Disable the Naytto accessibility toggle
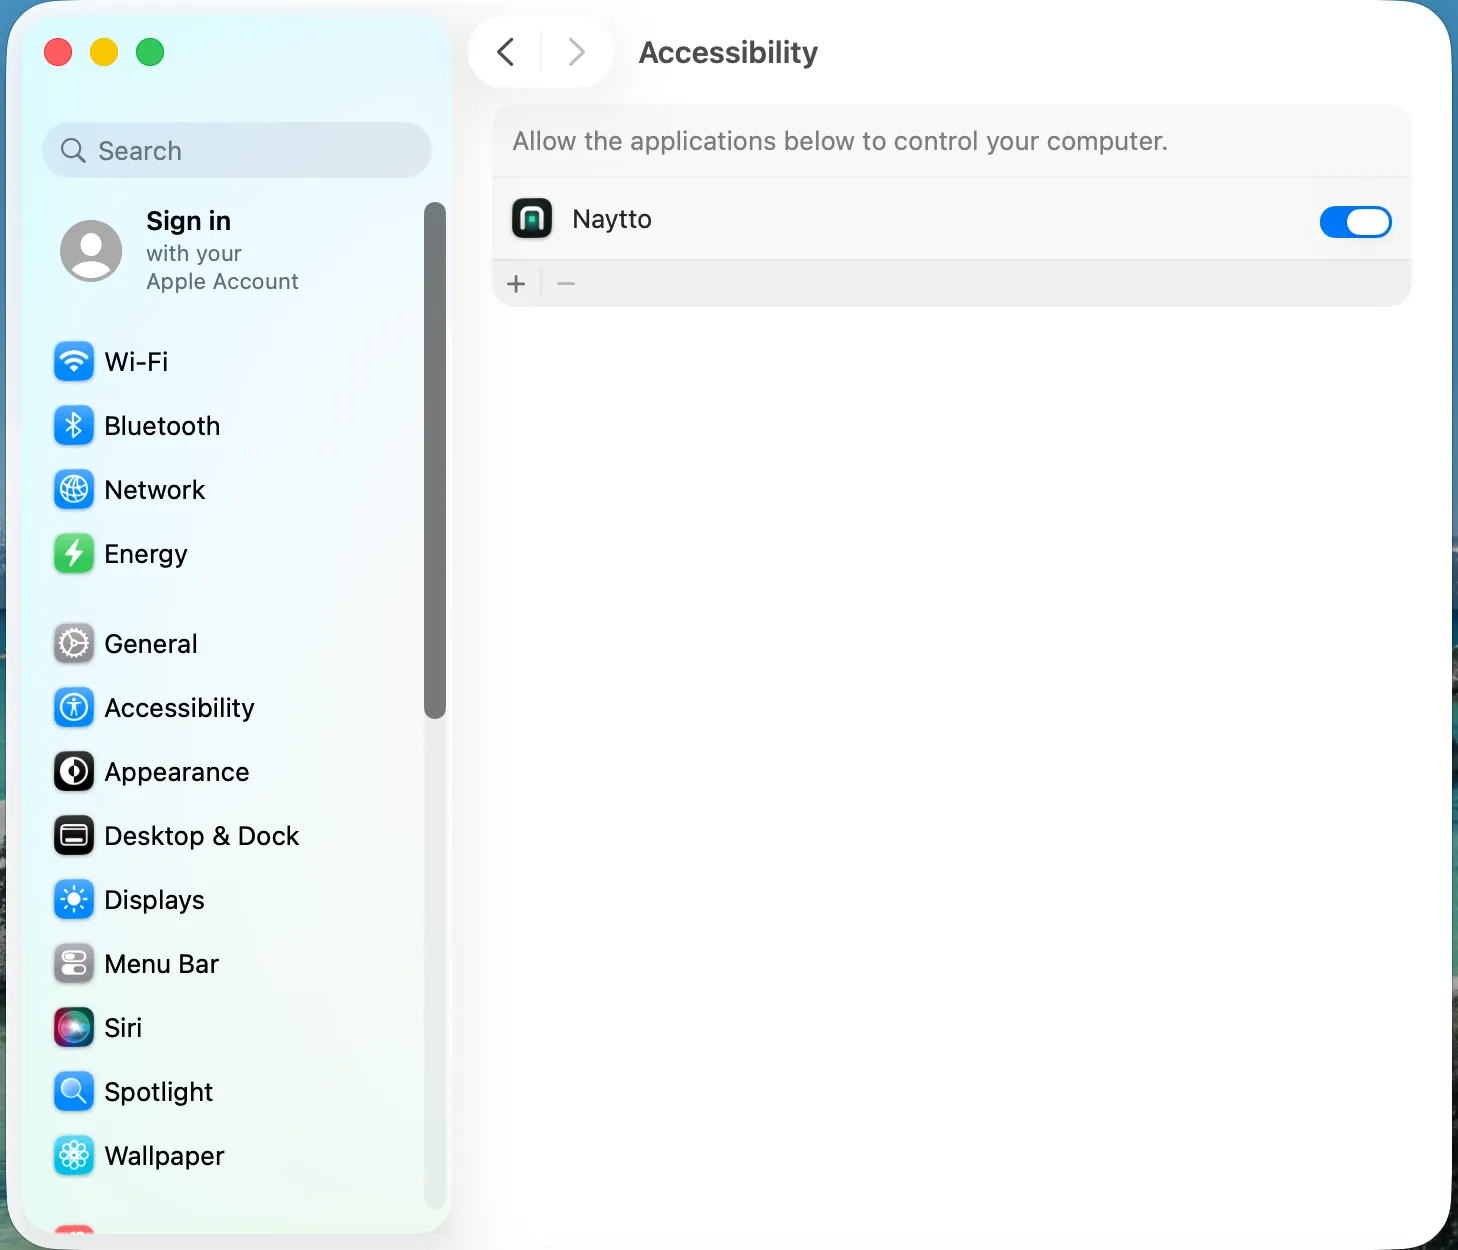This screenshot has height=1250, width=1458. (x=1355, y=222)
